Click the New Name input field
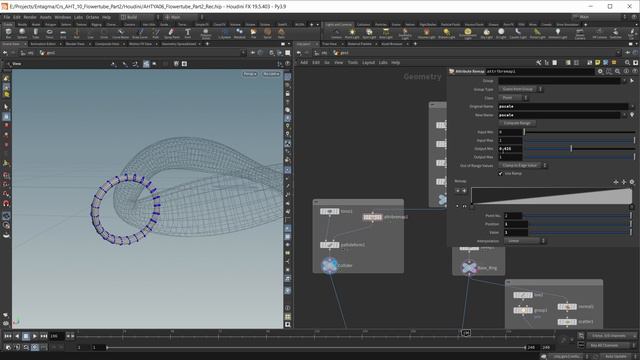 (x=559, y=115)
